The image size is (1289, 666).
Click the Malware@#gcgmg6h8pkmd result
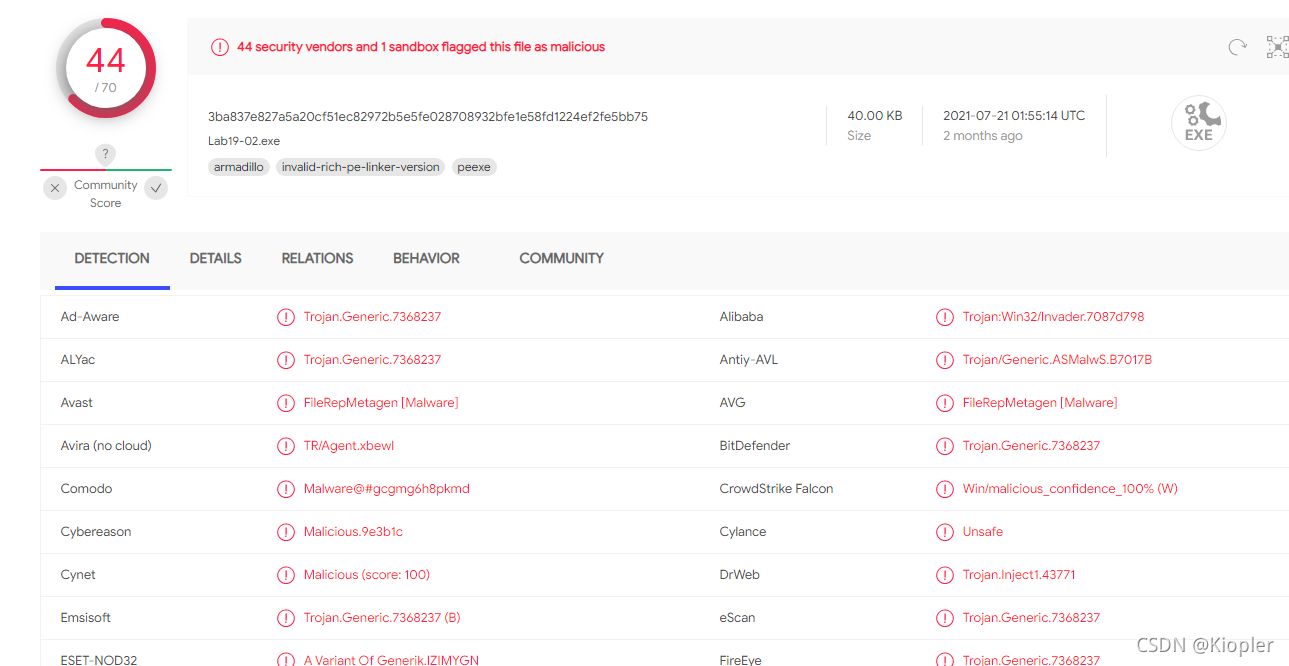point(387,489)
